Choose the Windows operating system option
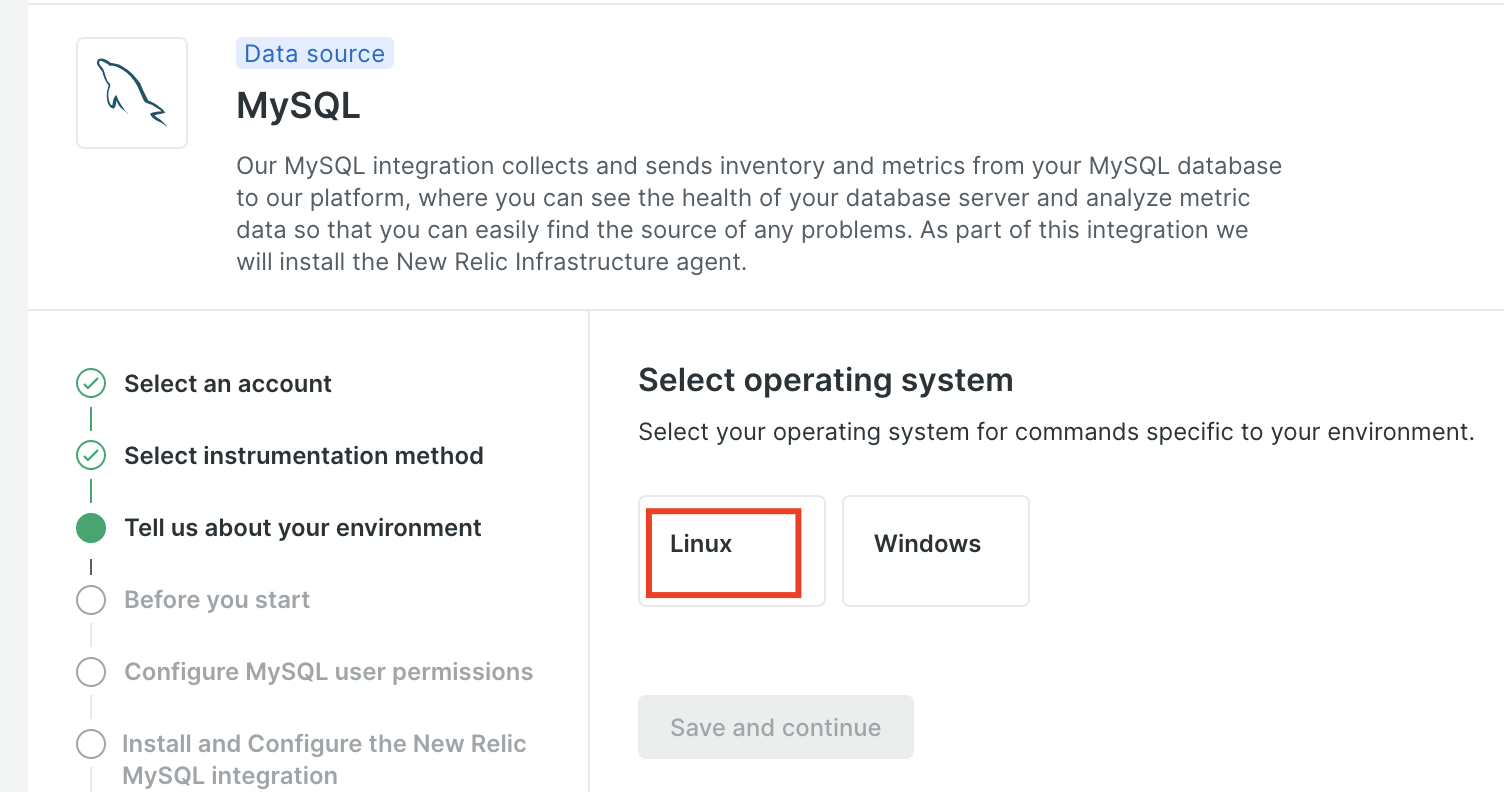1504x792 pixels. 936,551
